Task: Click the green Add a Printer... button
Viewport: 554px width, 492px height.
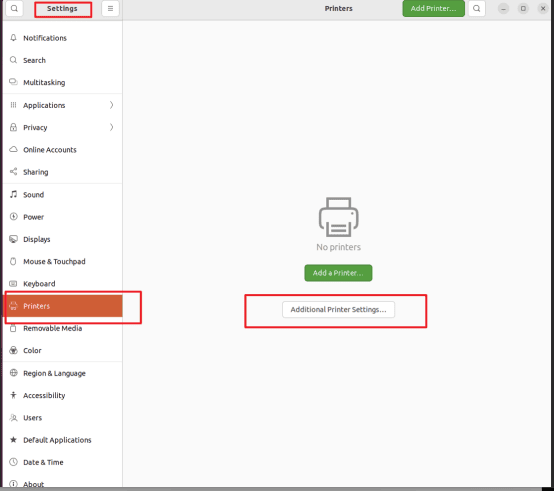Action: click(x=338, y=273)
